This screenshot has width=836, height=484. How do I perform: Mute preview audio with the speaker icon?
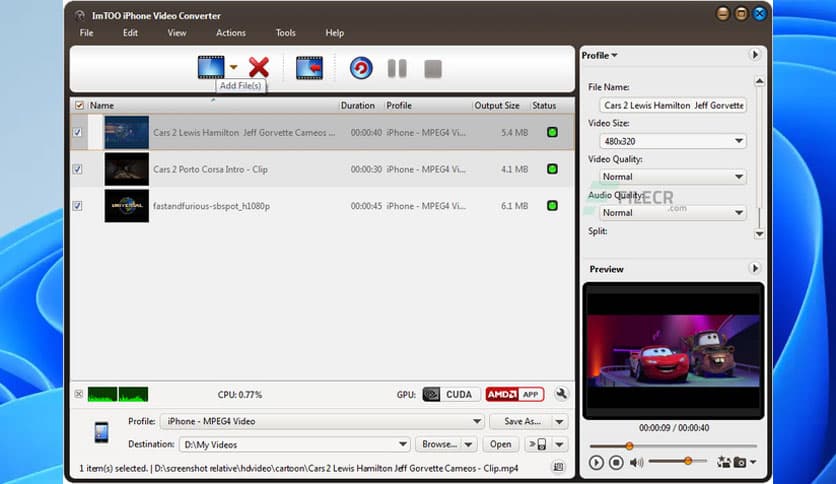pos(637,462)
